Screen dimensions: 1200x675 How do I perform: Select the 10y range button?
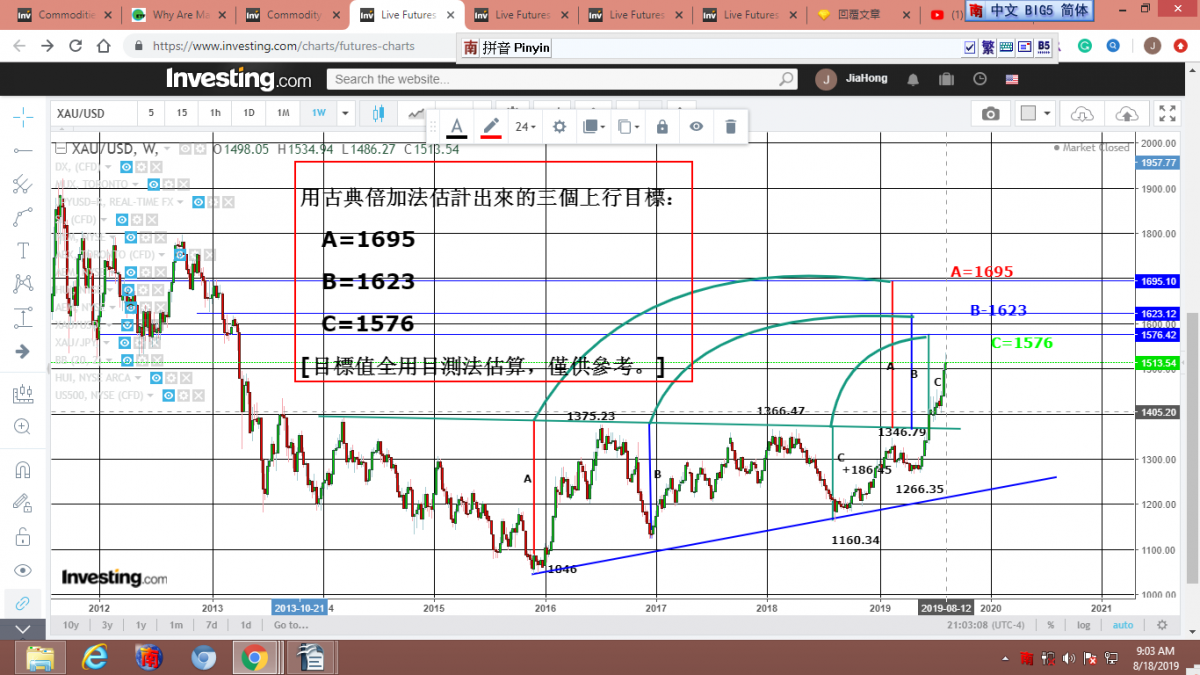tap(71, 625)
